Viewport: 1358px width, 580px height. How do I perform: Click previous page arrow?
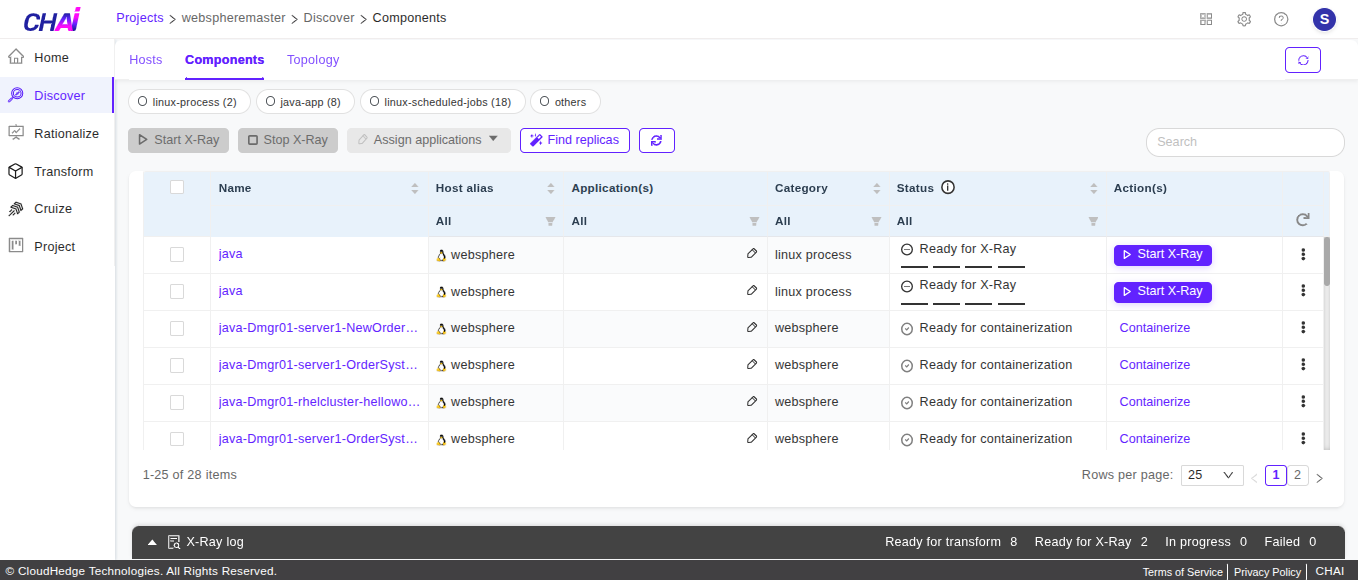click(x=1254, y=478)
